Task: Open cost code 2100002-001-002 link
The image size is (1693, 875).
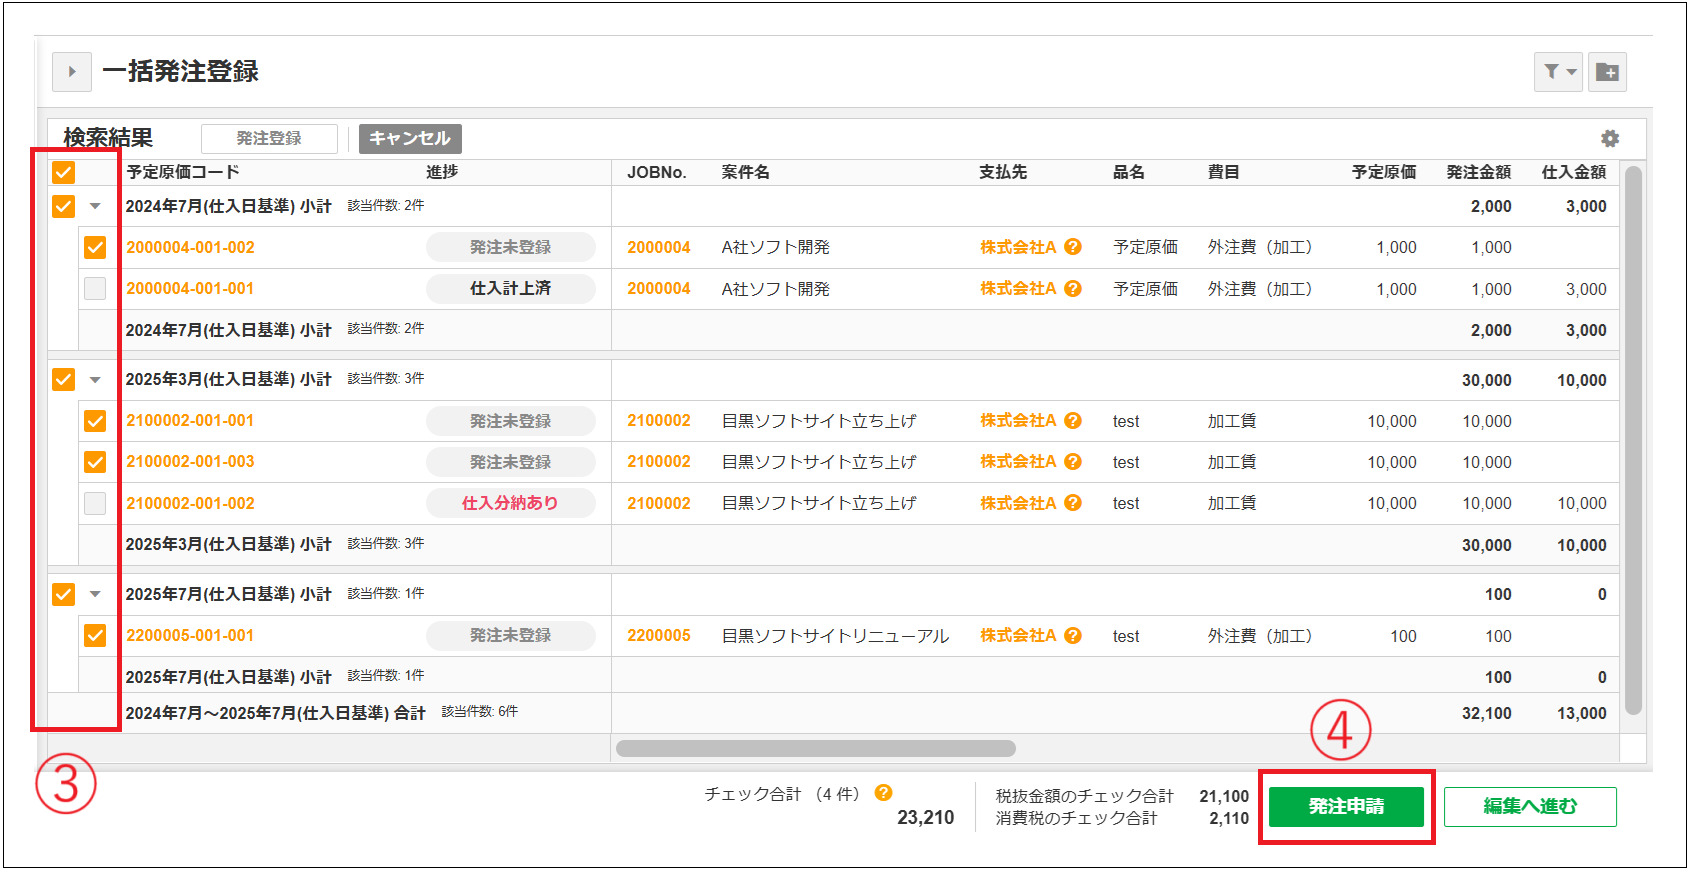Action: (190, 503)
